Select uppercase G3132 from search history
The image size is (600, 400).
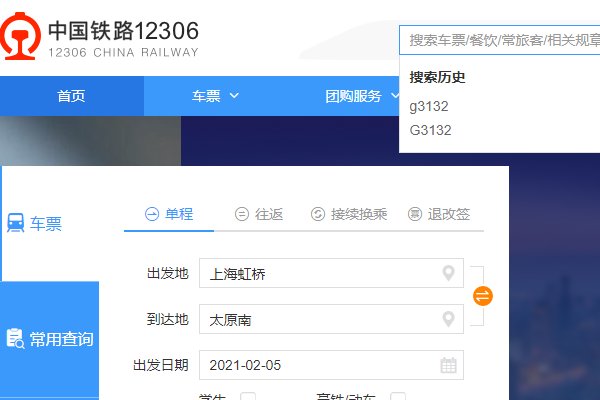(x=430, y=130)
